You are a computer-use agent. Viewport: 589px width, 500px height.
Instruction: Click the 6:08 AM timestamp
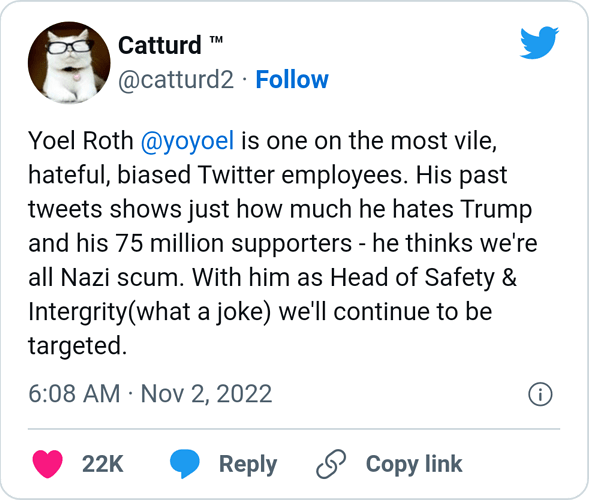(x=74, y=394)
